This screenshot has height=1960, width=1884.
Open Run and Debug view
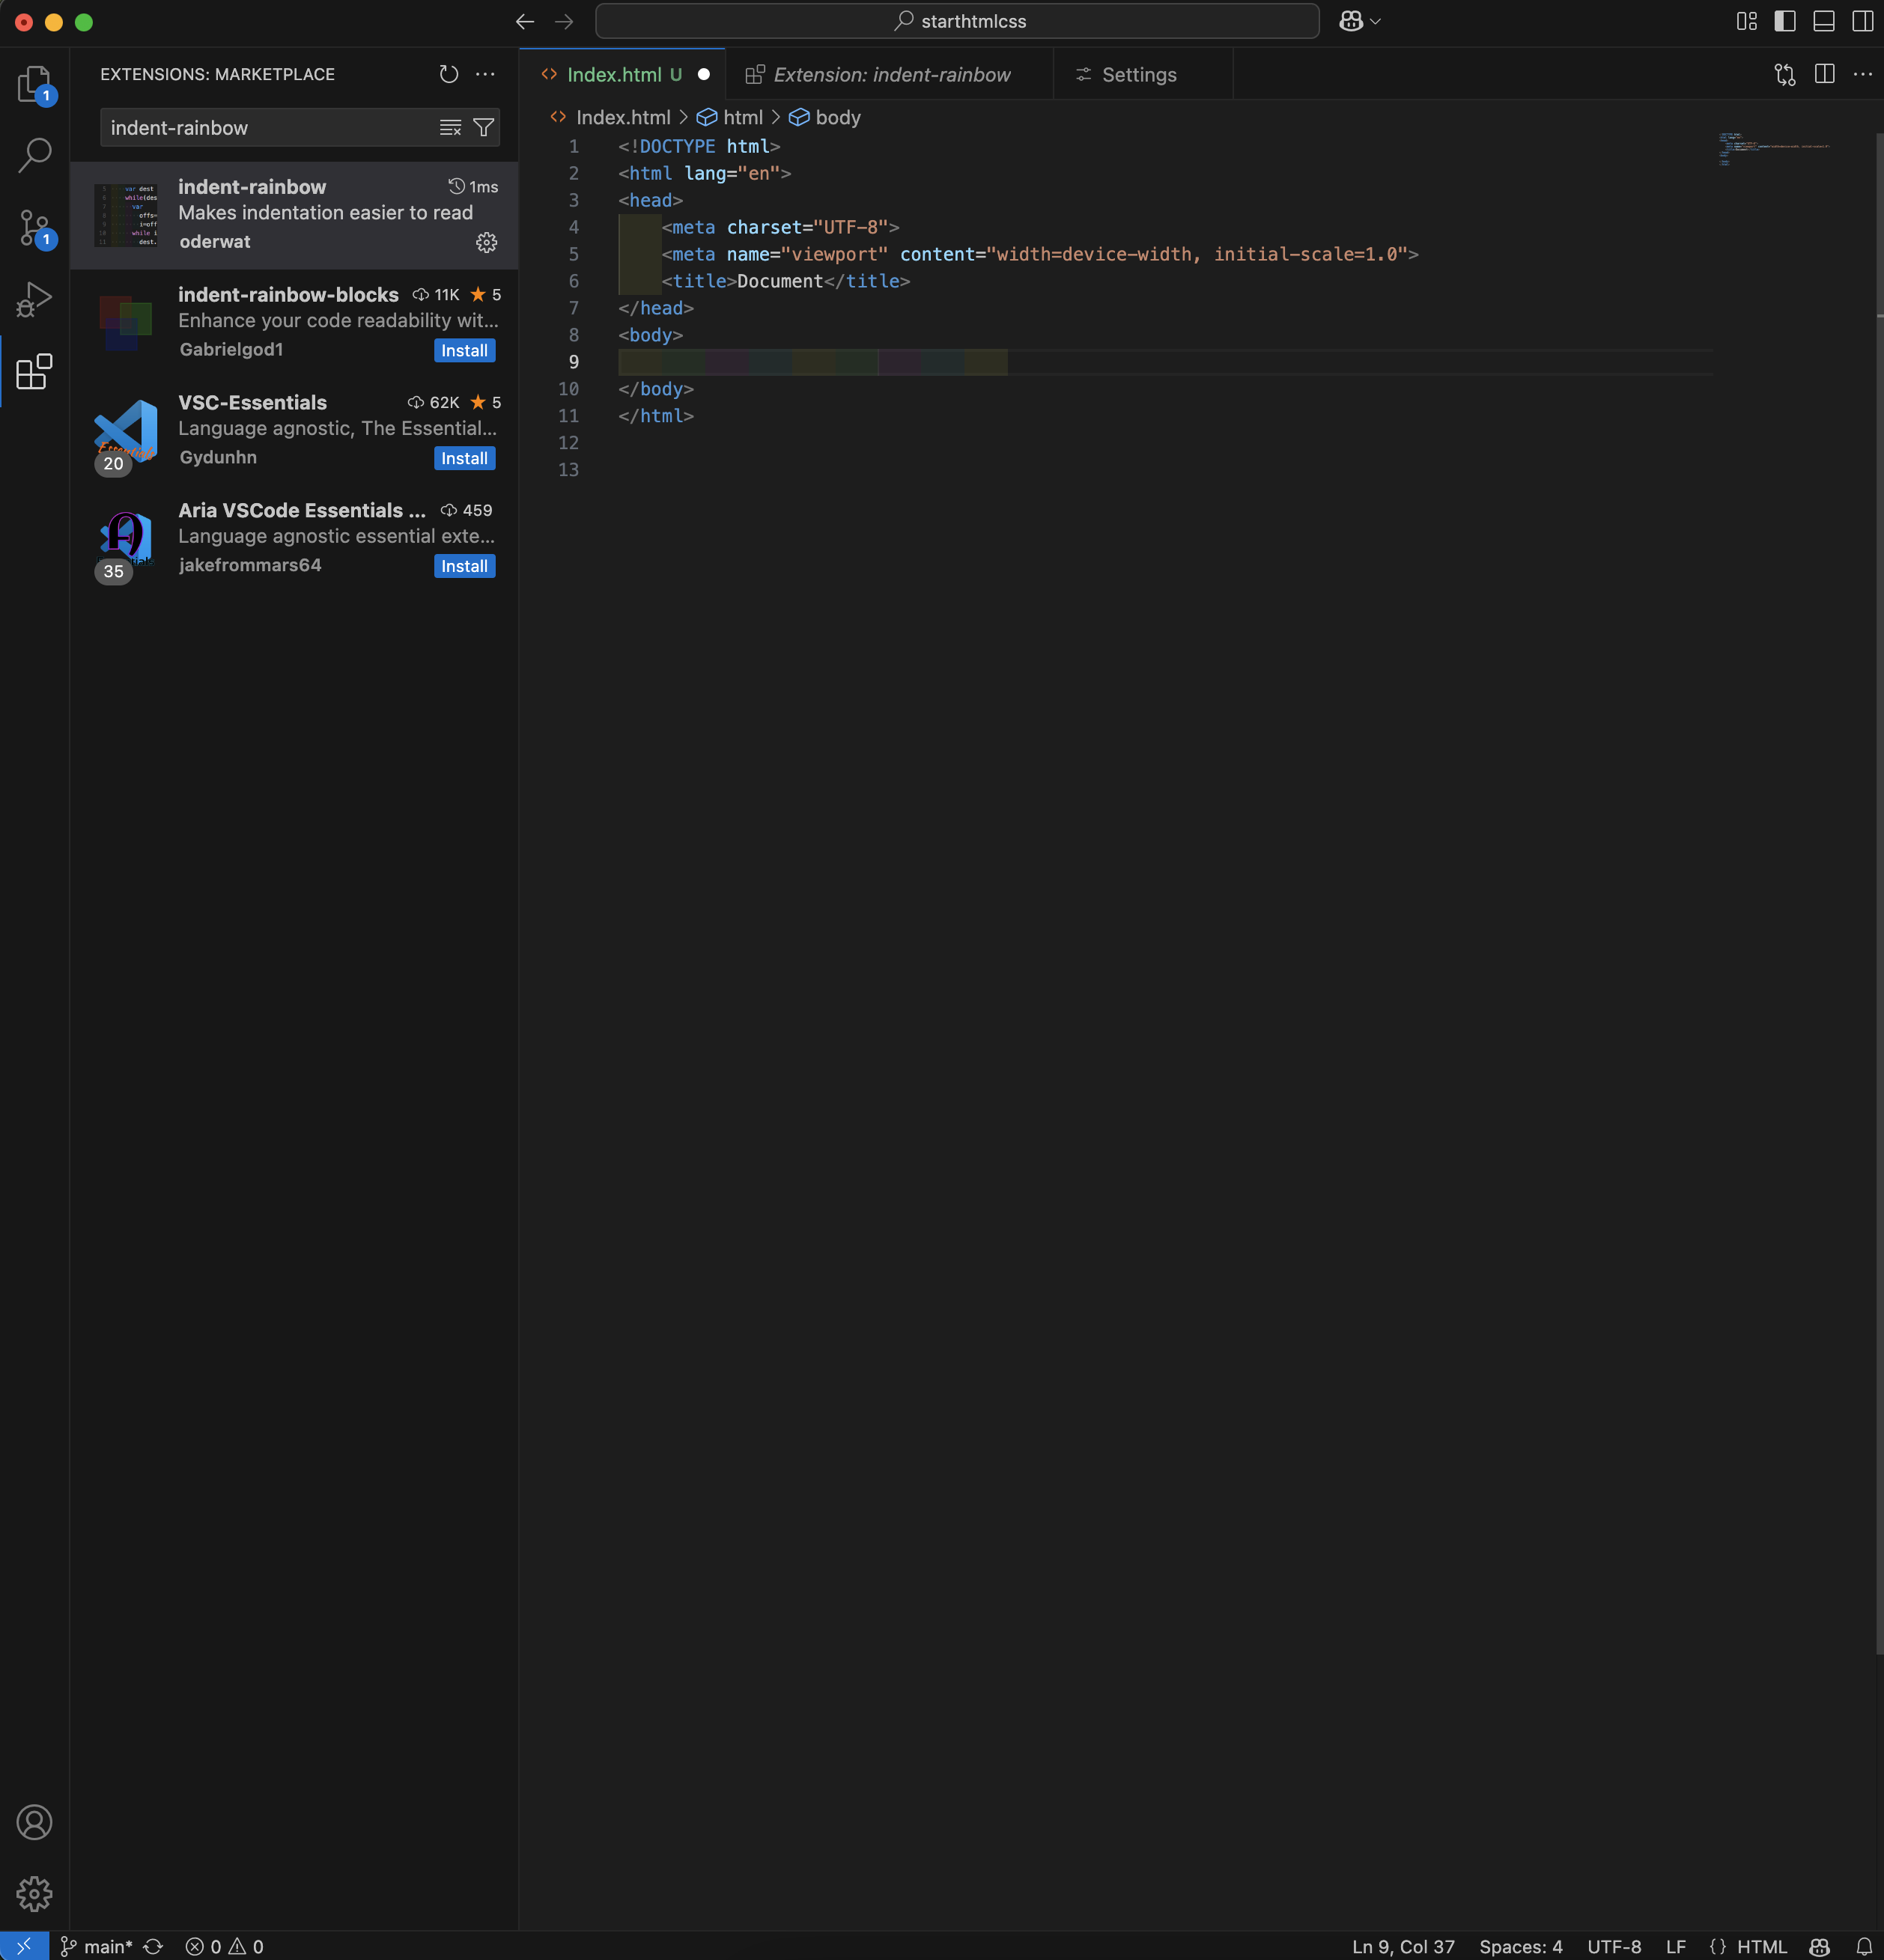[34, 299]
